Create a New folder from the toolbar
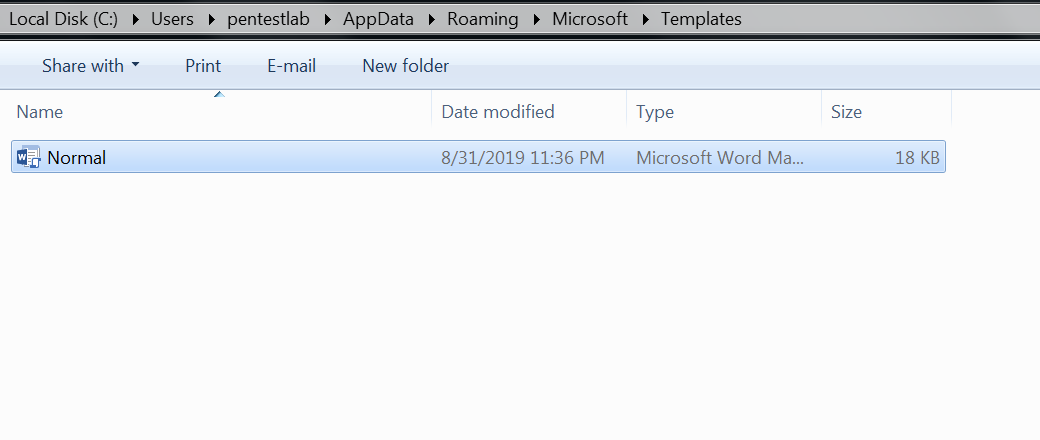The width and height of the screenshot is (1040, 440). (405, 66)
